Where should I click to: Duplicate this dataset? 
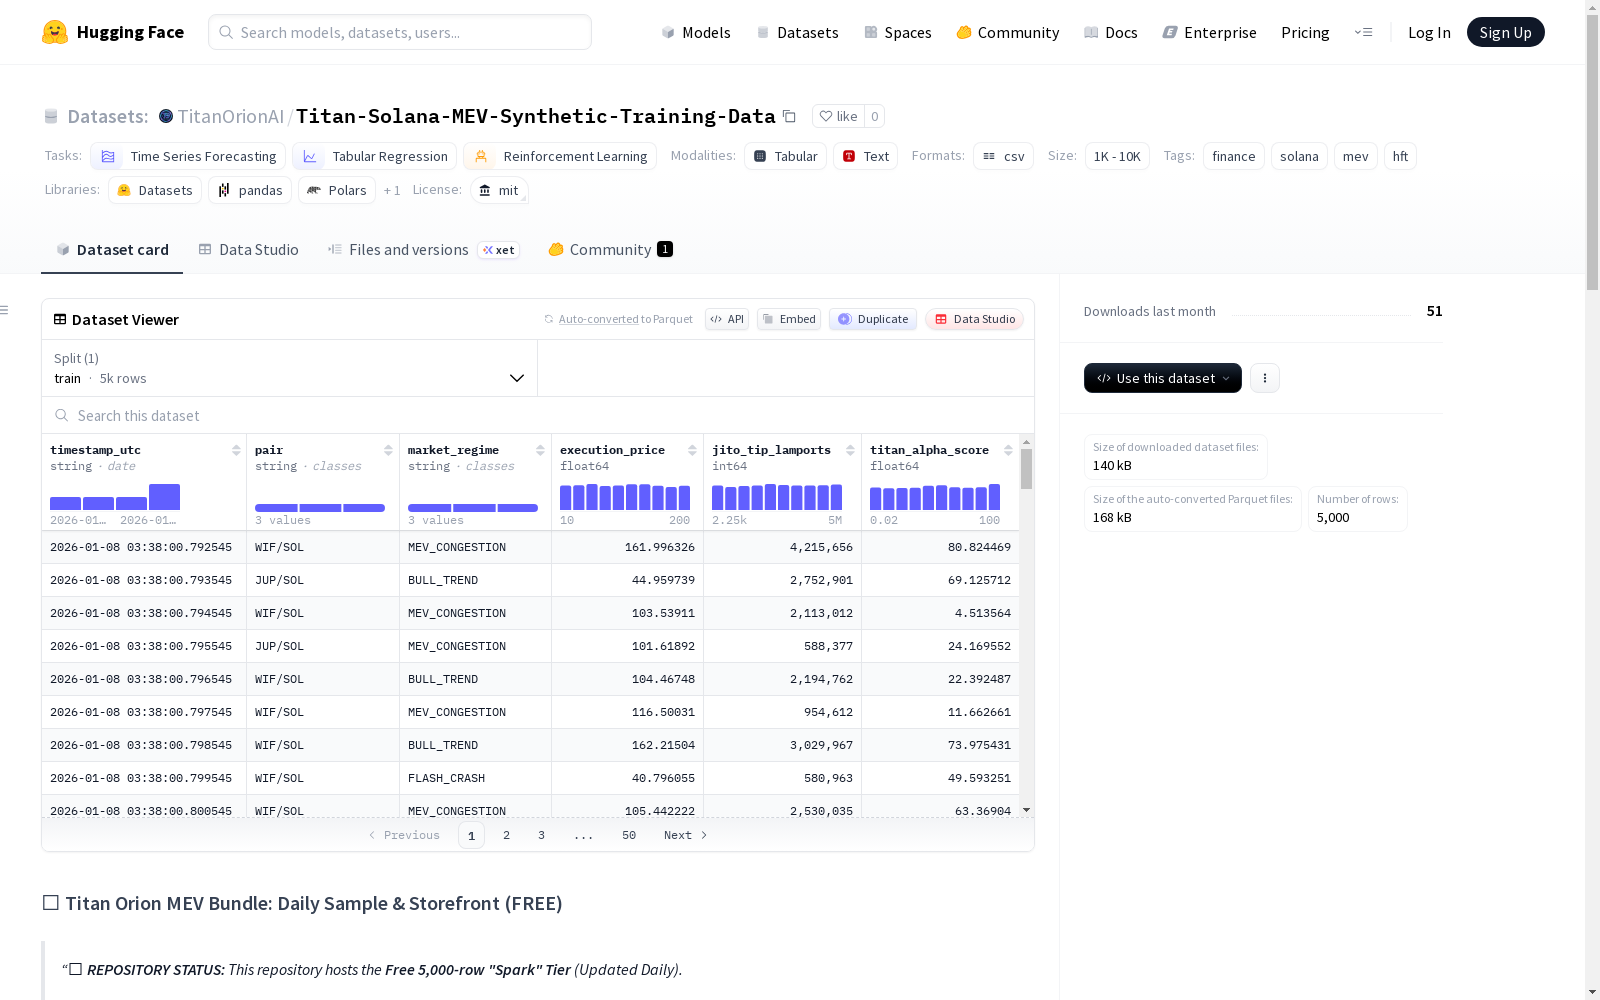pos(873,319)
